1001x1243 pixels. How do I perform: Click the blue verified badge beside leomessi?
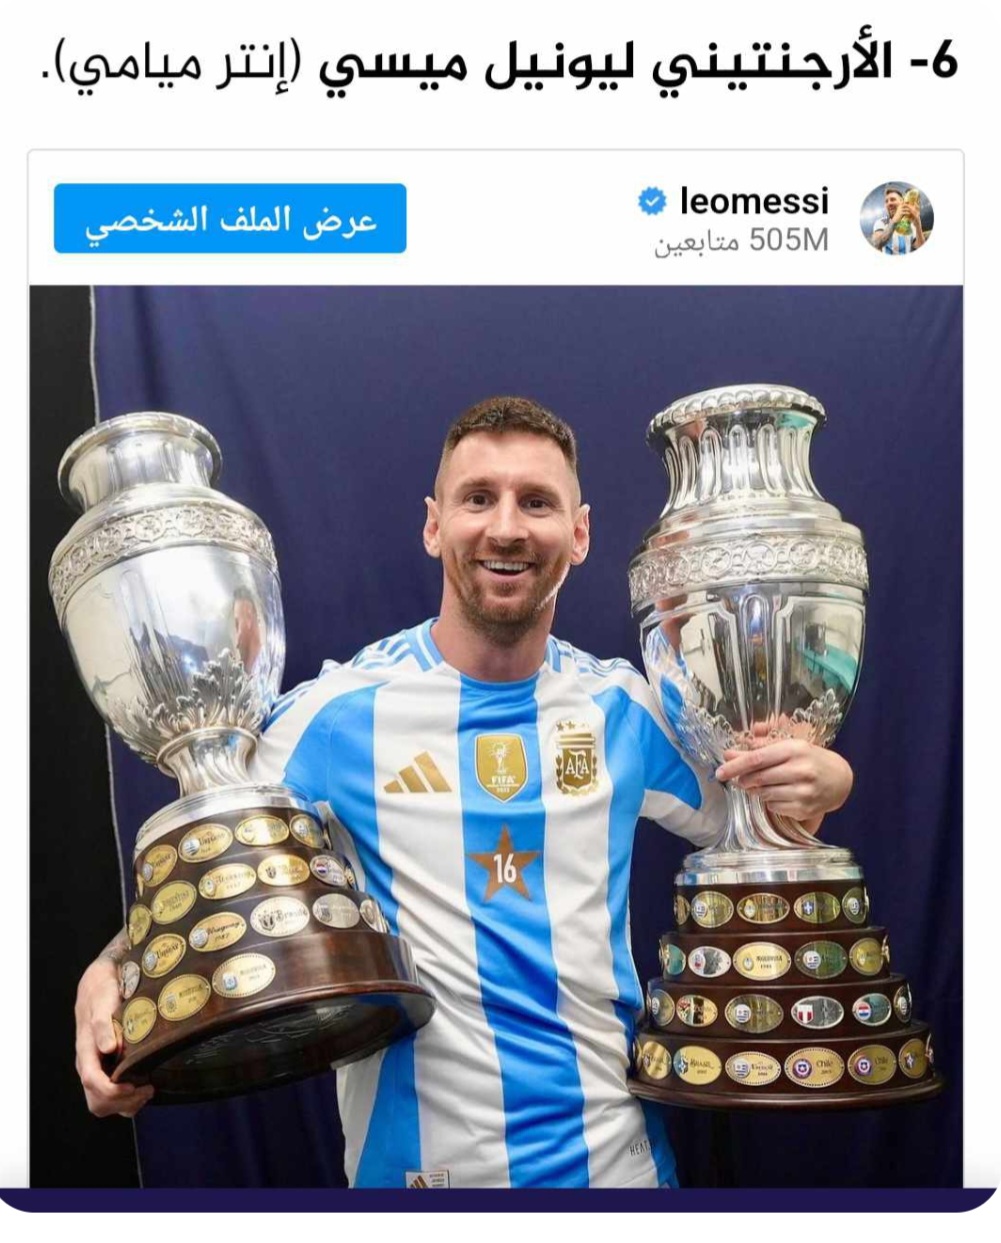652,202
